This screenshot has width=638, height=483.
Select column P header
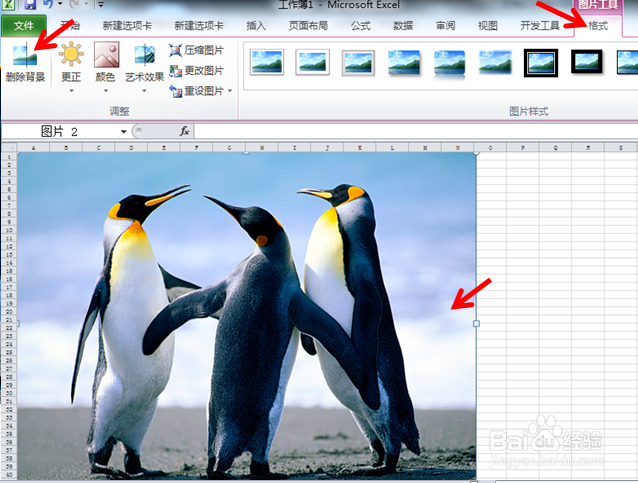pos(523,148)
